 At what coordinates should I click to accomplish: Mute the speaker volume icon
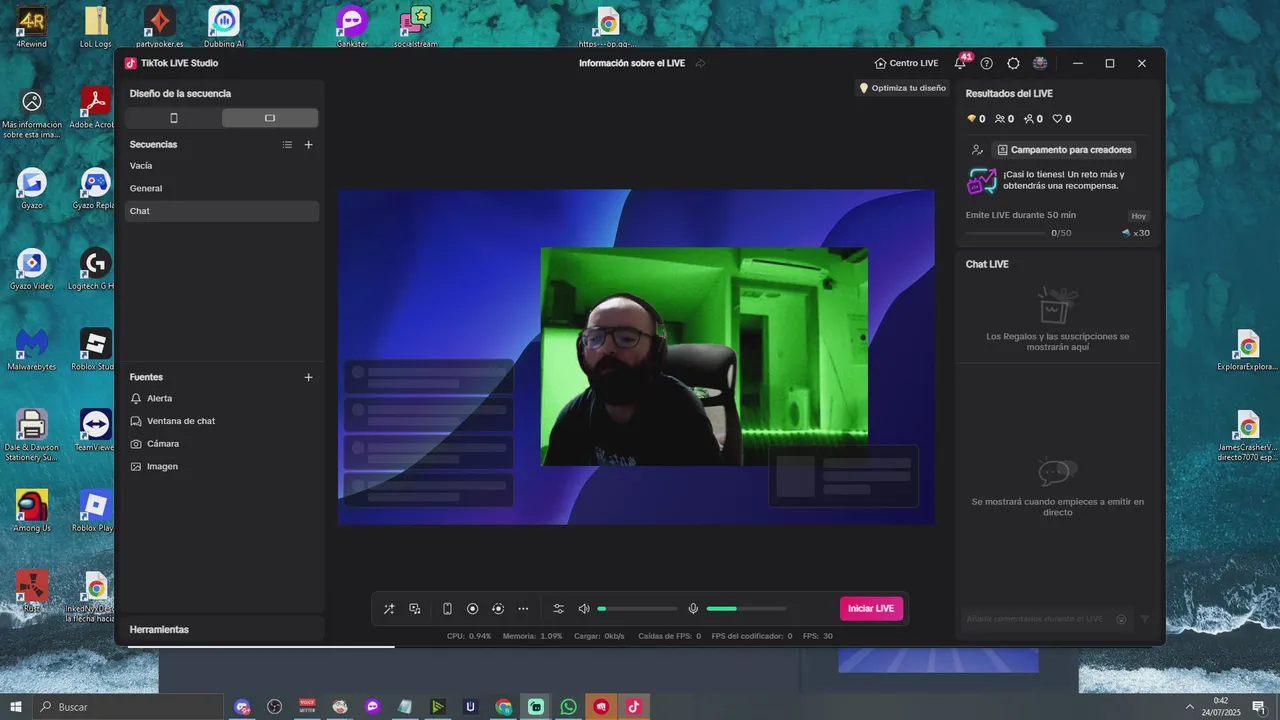584,609
